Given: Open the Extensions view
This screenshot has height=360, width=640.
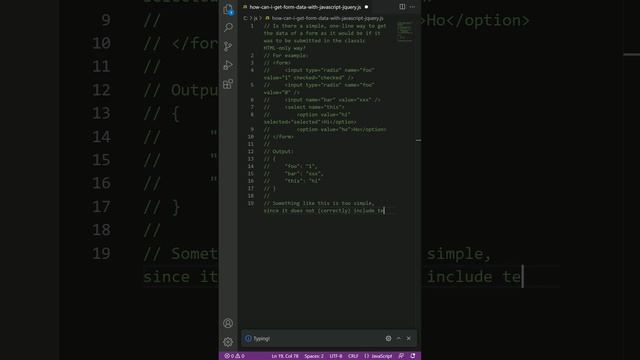Looking at the screenshot, I should [228, 84].
